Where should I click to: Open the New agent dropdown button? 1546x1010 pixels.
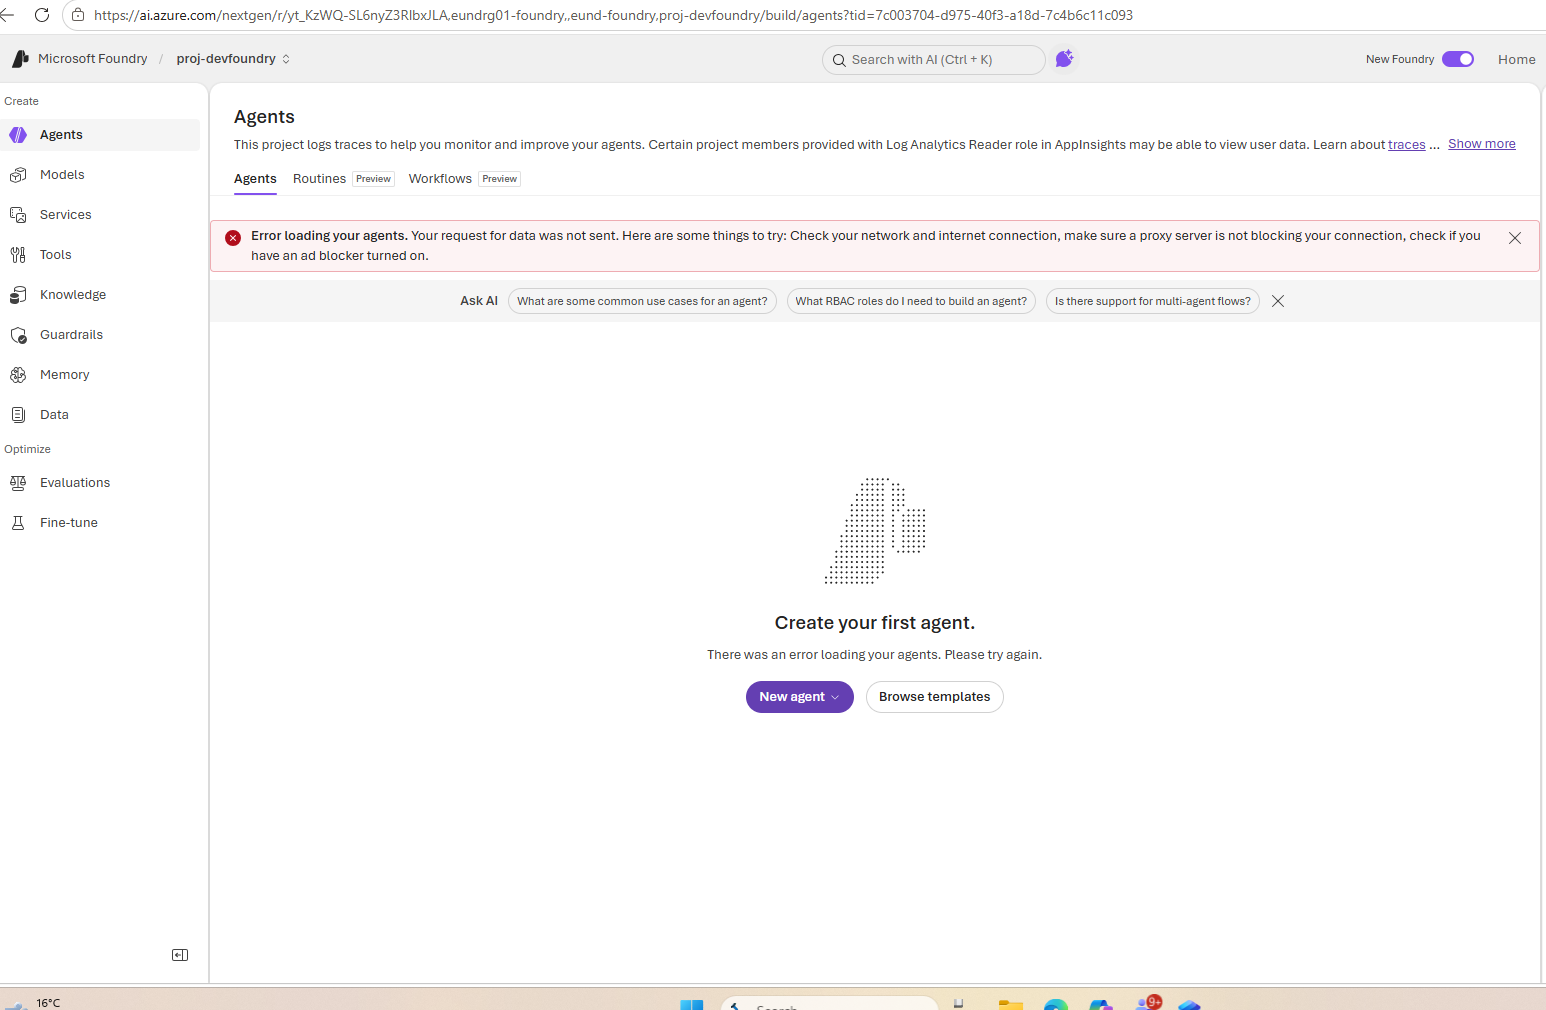point(800,697)
